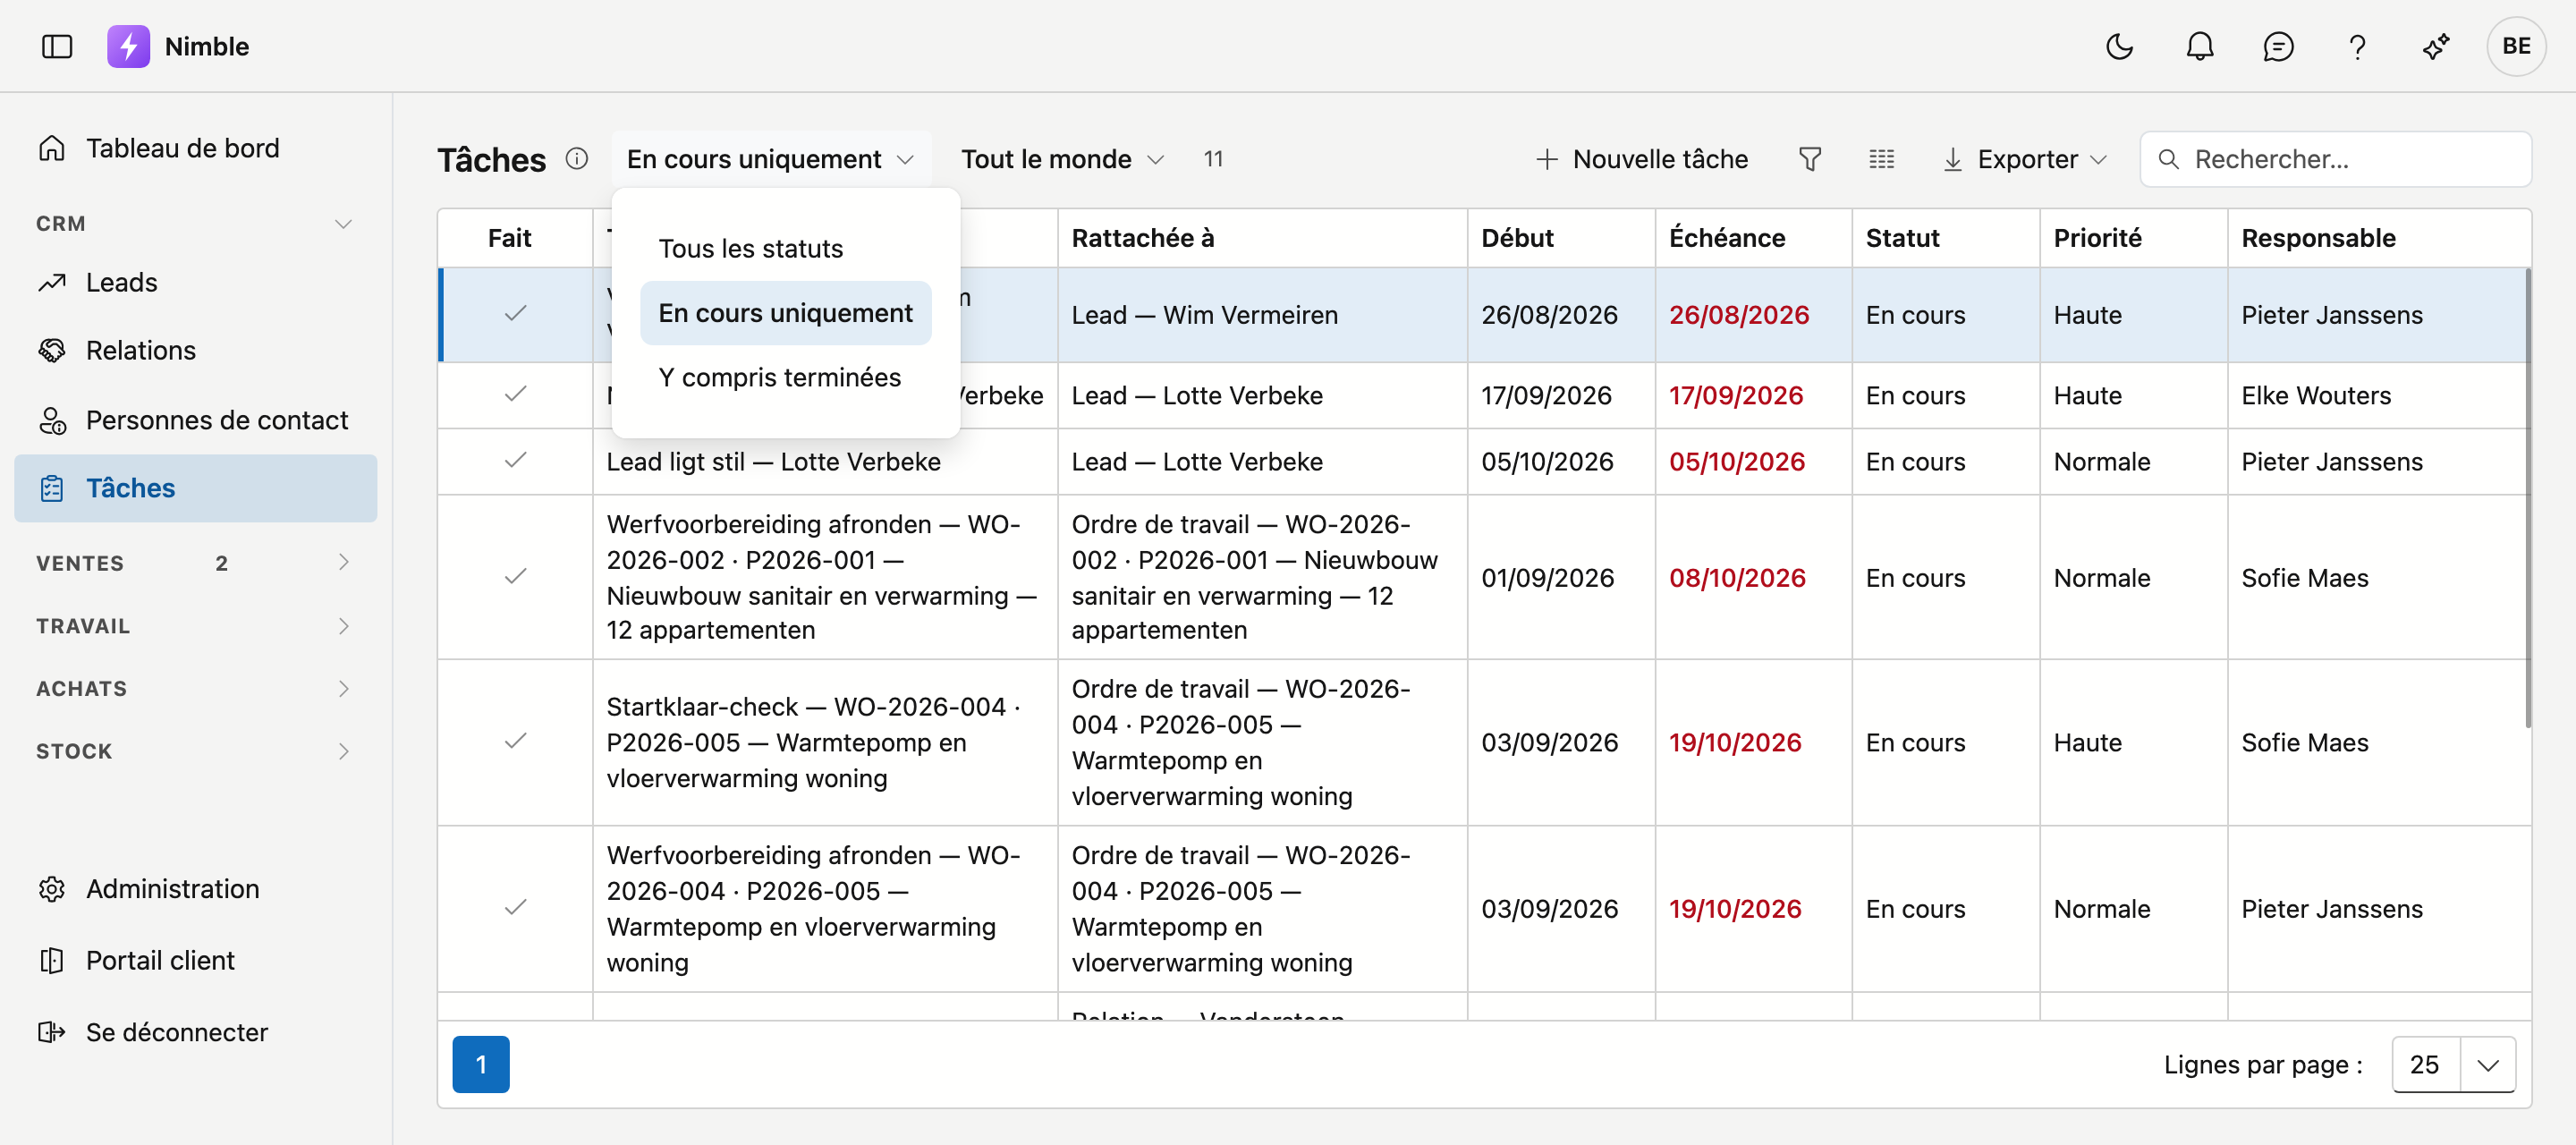Click the Nimble lightning logo
The height and width of the screenshot is (1145, 2576).
coord(128,46)
